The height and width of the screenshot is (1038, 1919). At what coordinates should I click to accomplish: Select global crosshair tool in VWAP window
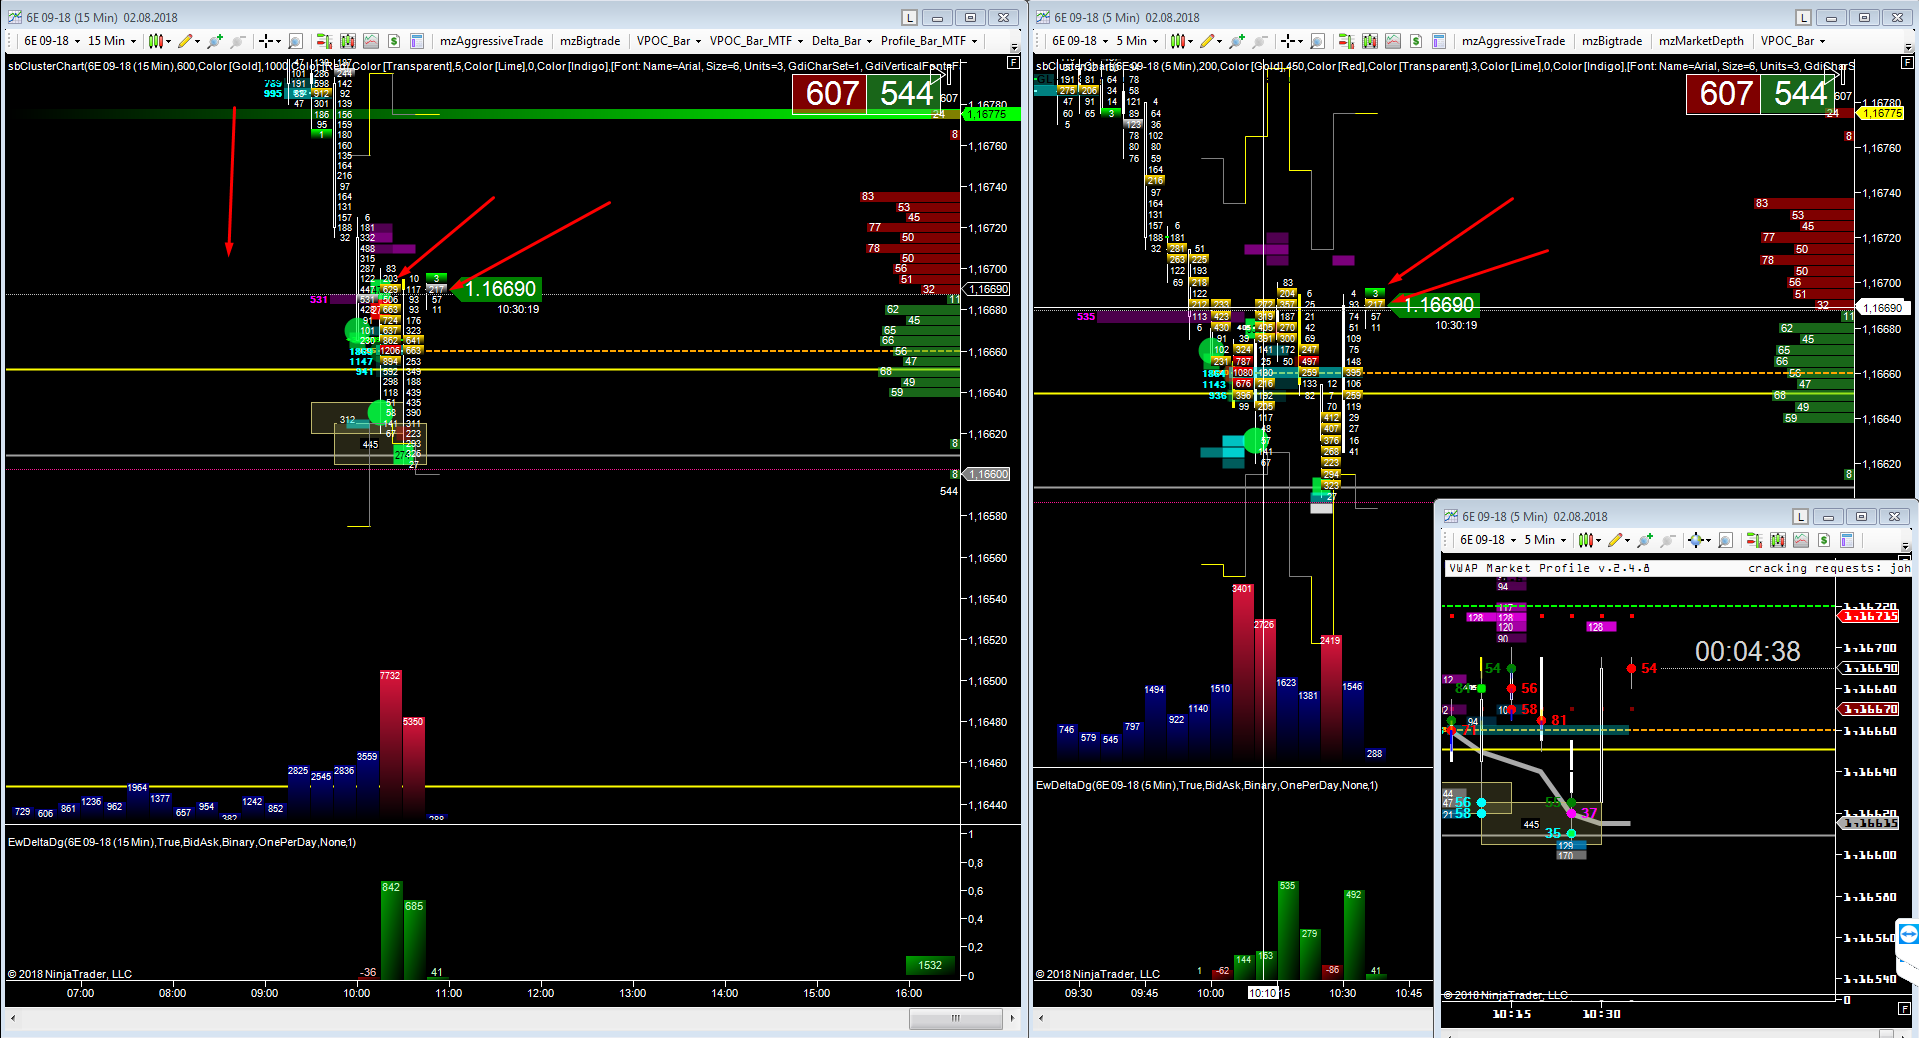pos(1699,540)
